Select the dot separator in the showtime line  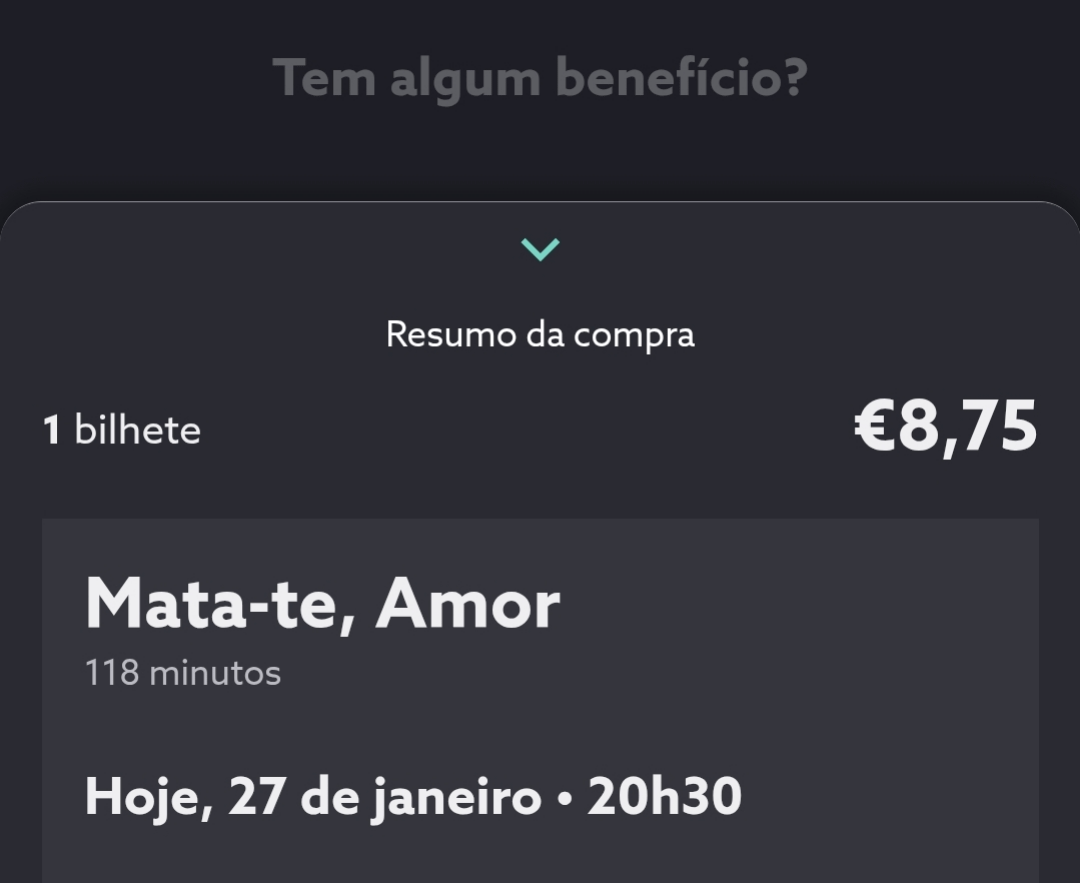point(563,796)
